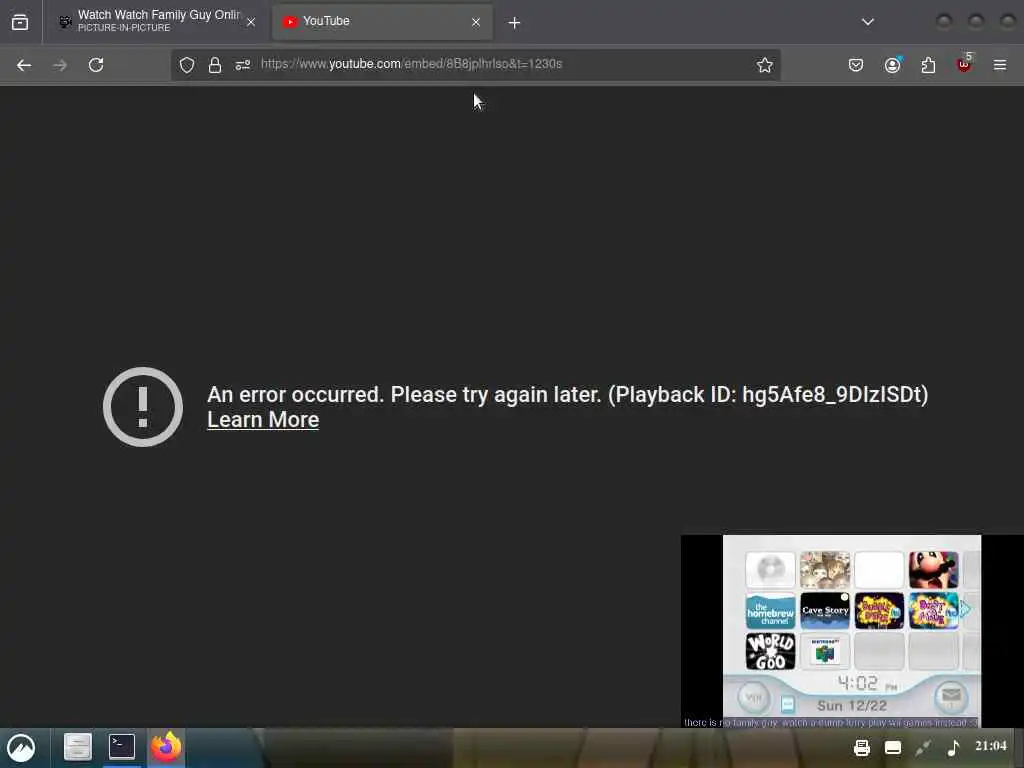Open the network connection tray icon
This screenshot has width=1024, height=768.
coord(923,748)
